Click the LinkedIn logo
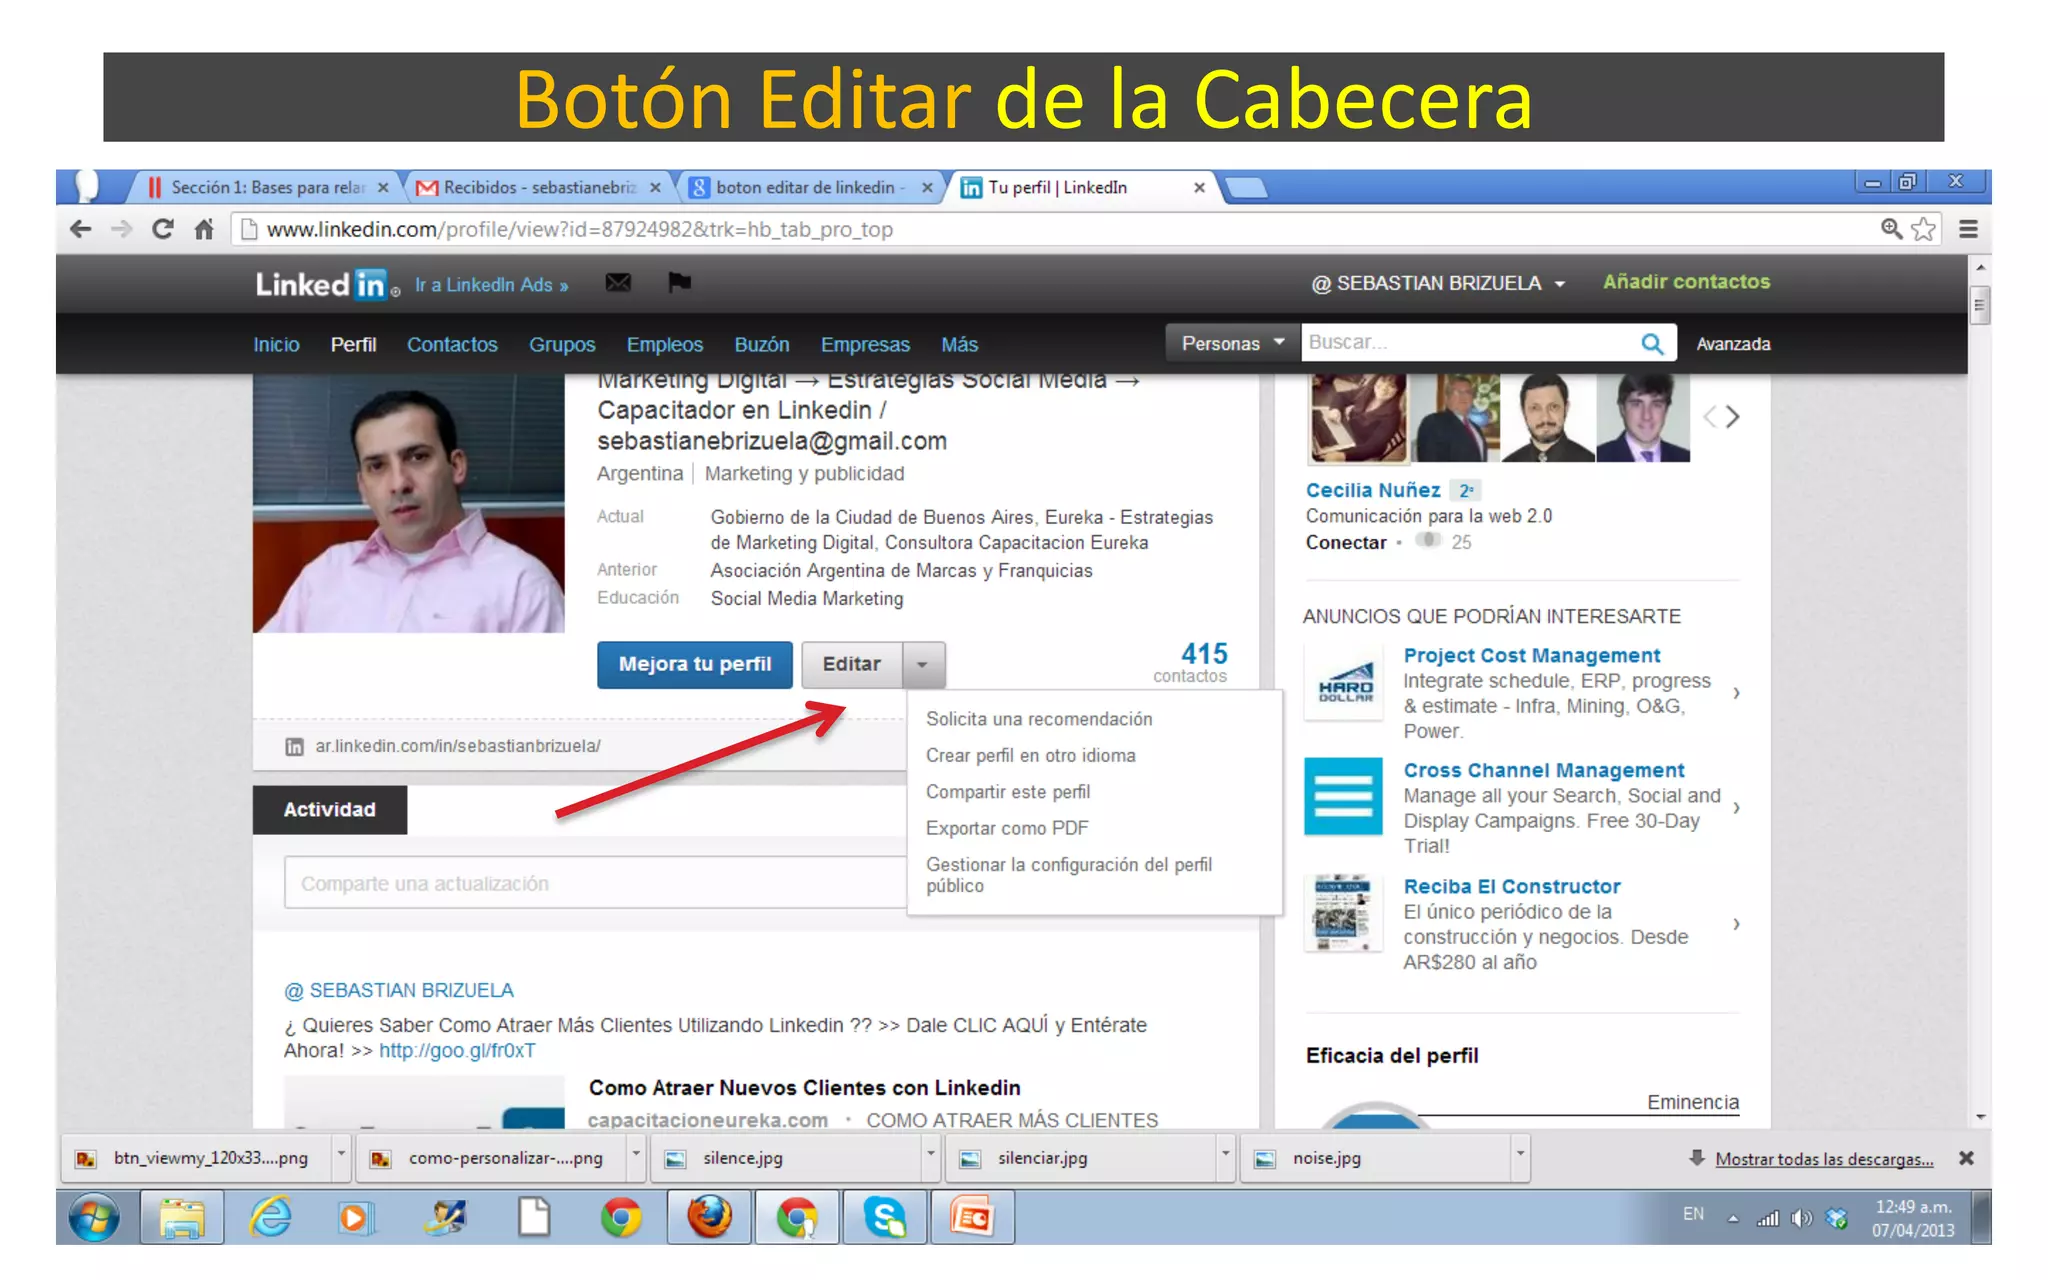This screenshot has height=1280, width=2048. 326,285
